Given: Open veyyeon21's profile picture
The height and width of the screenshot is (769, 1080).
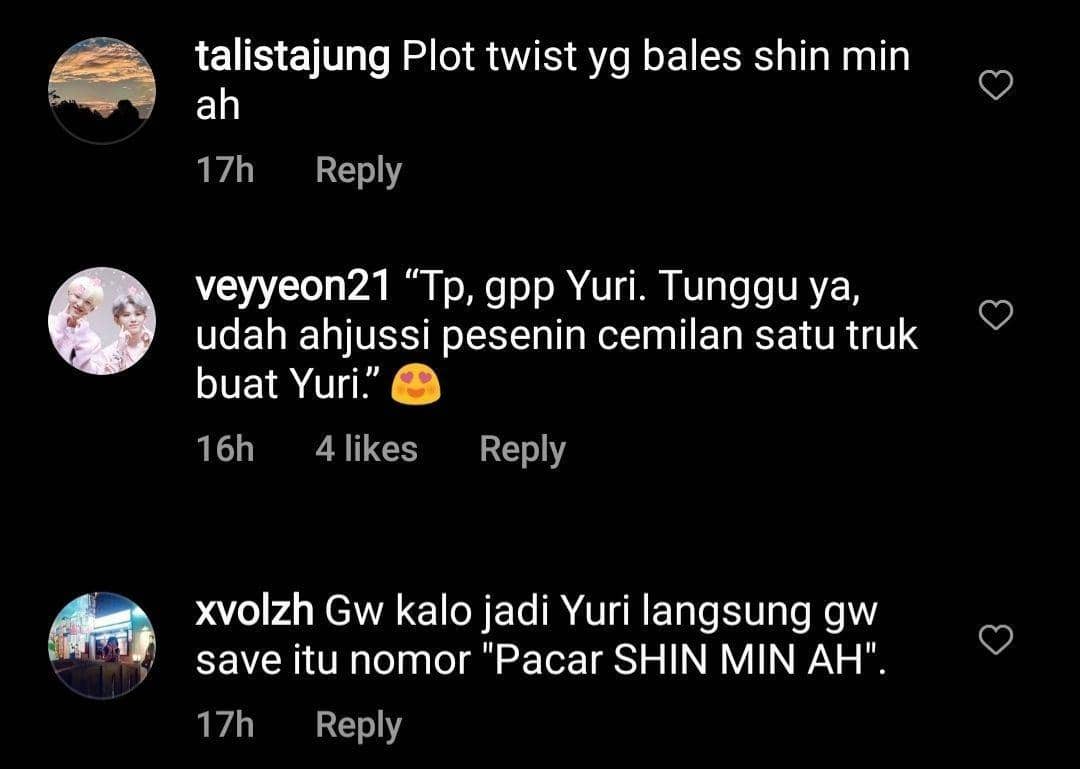Looking at the screenshot, I should point(102,321).
